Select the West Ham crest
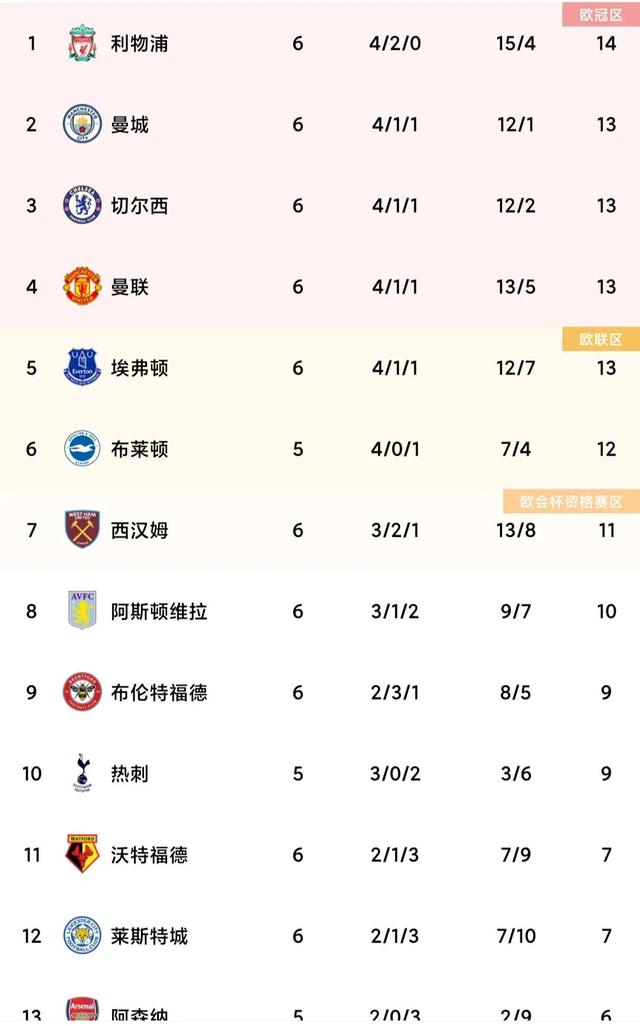This screenshot has height=1026, width=640. (x=82, y=529)
